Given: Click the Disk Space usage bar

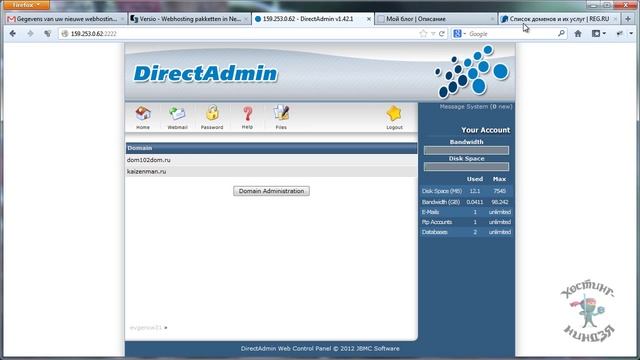Looking at the screenshot, I should click(466, 167).
